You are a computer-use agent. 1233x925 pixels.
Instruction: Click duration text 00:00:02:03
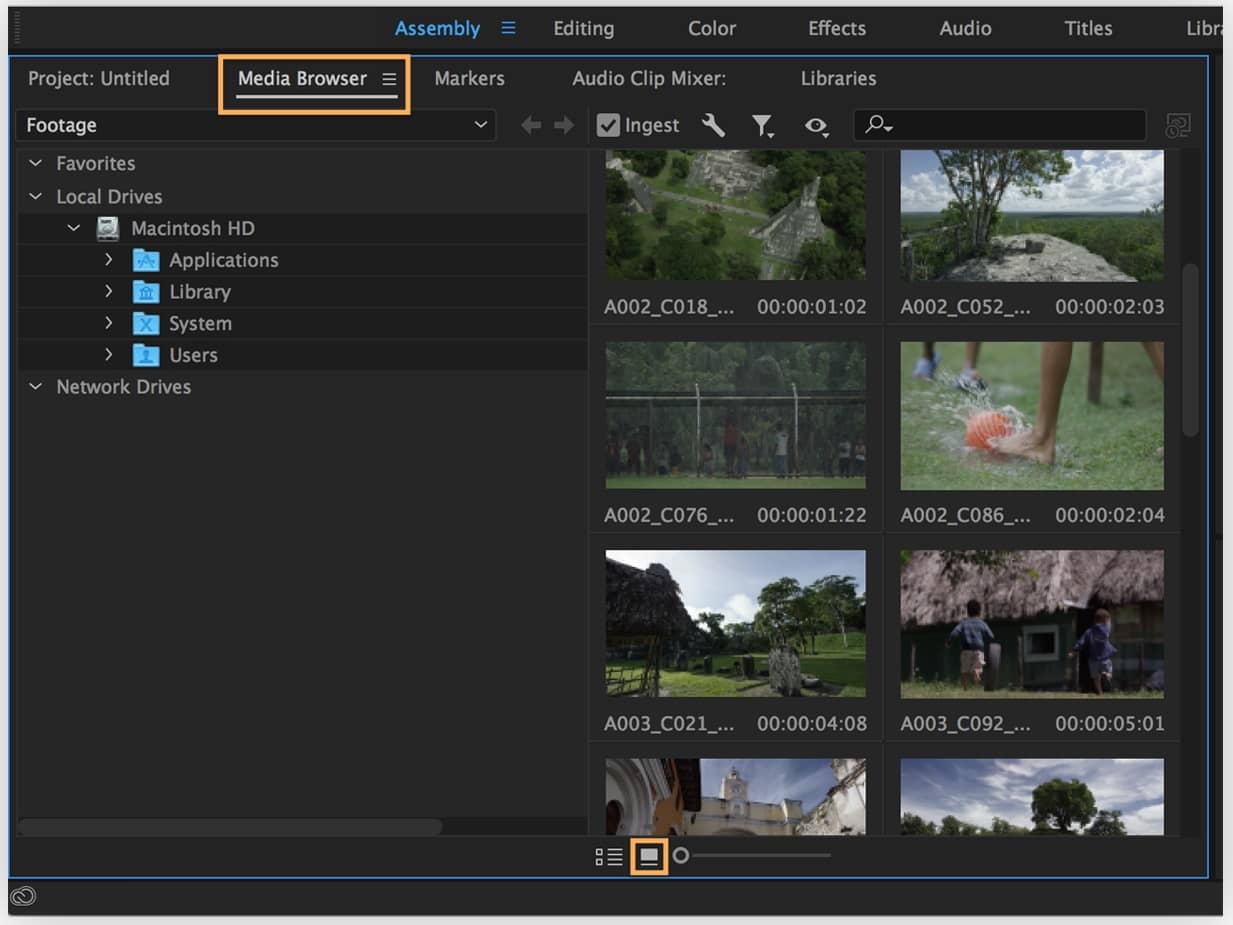[x=1110, y=307]
